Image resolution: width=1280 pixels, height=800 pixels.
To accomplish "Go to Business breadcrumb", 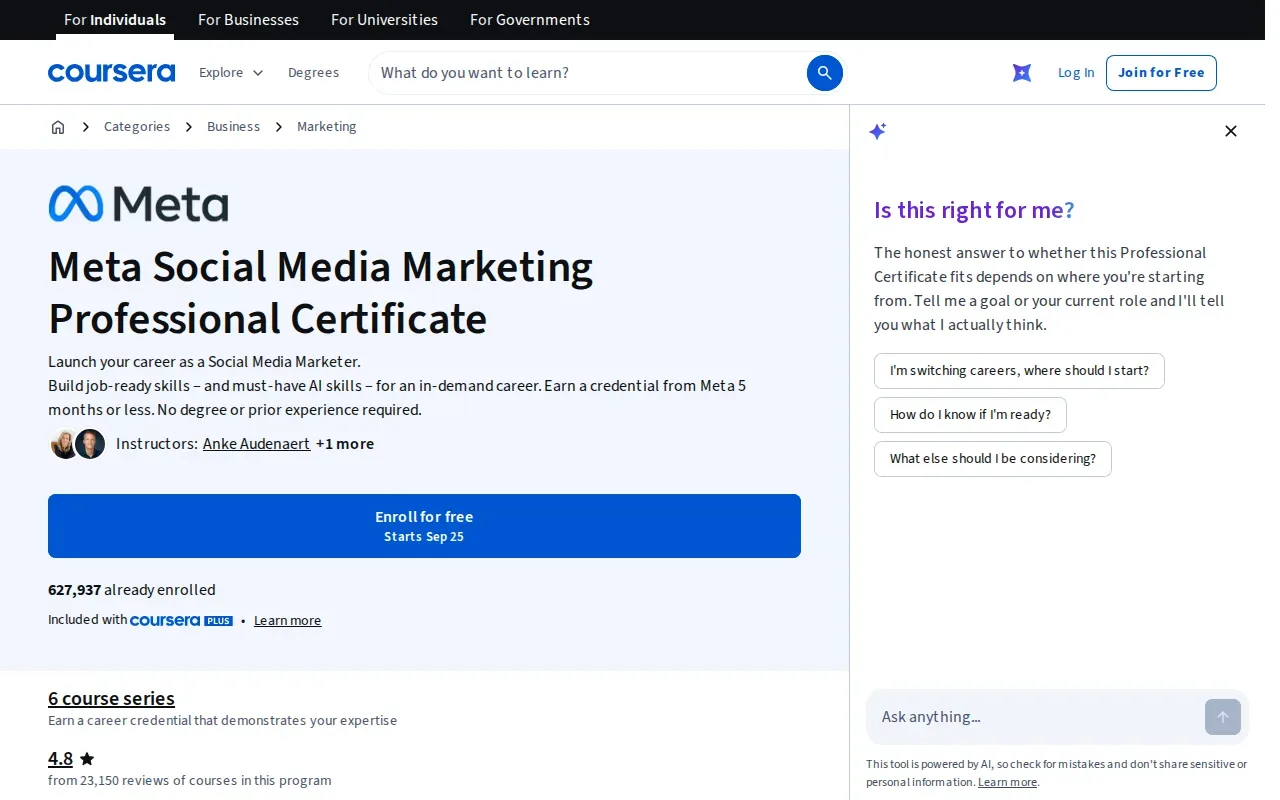I will pos(233,127).
